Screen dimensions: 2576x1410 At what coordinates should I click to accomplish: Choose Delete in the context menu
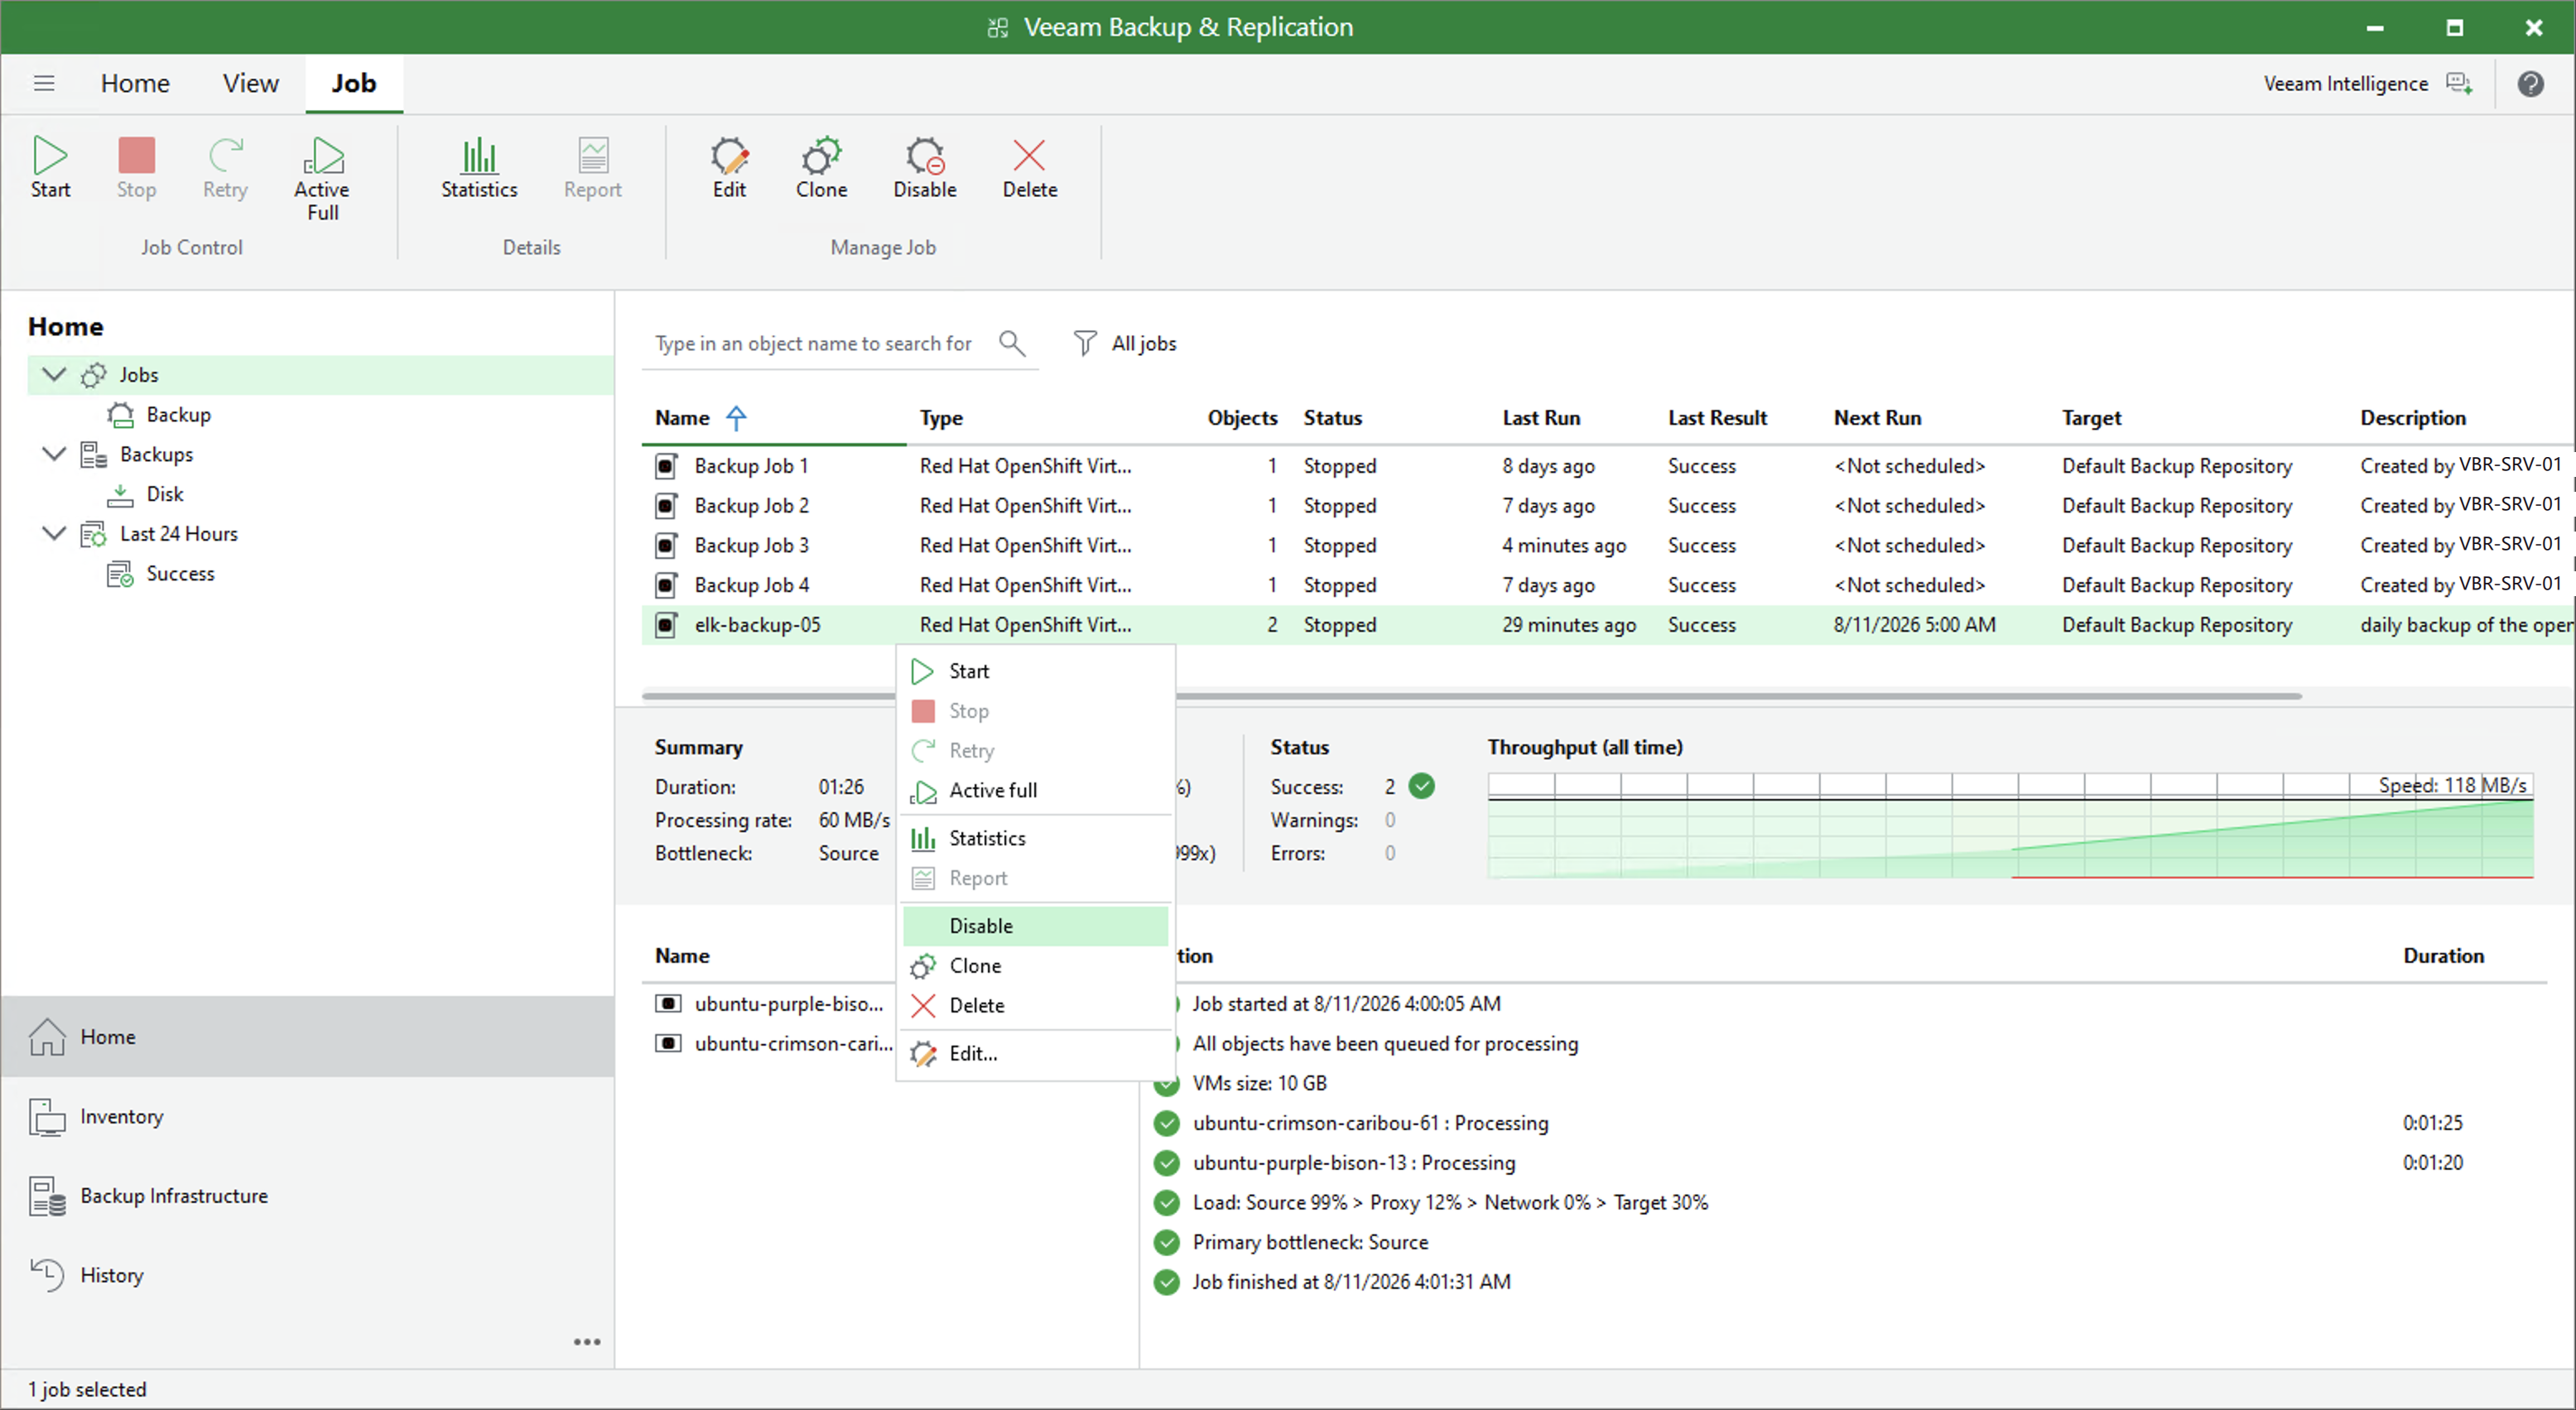click(x=1034, y=1005)
